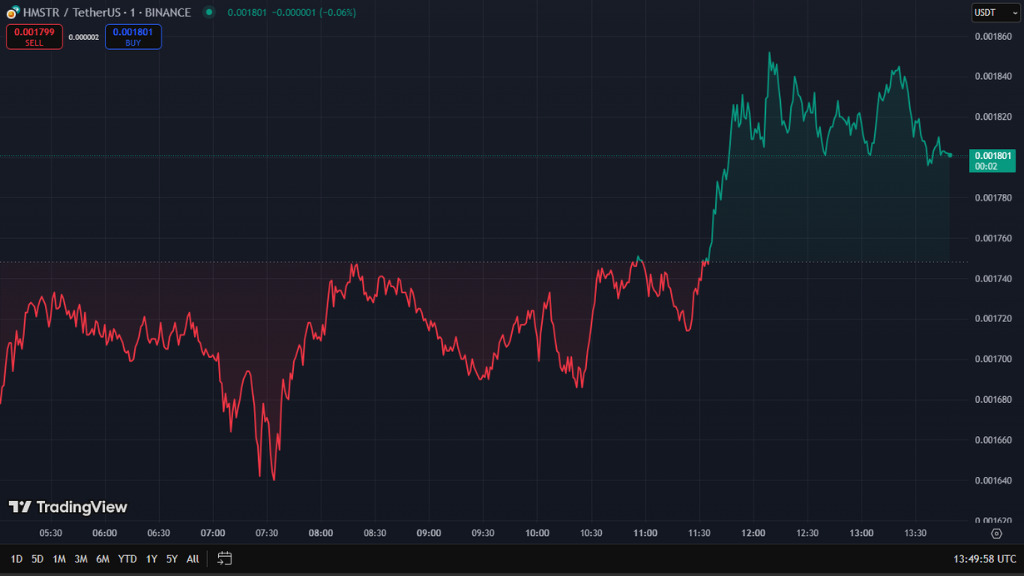Select the 6M time range
Viewport: 1024px width, 576px height.
tap(103, 558)
